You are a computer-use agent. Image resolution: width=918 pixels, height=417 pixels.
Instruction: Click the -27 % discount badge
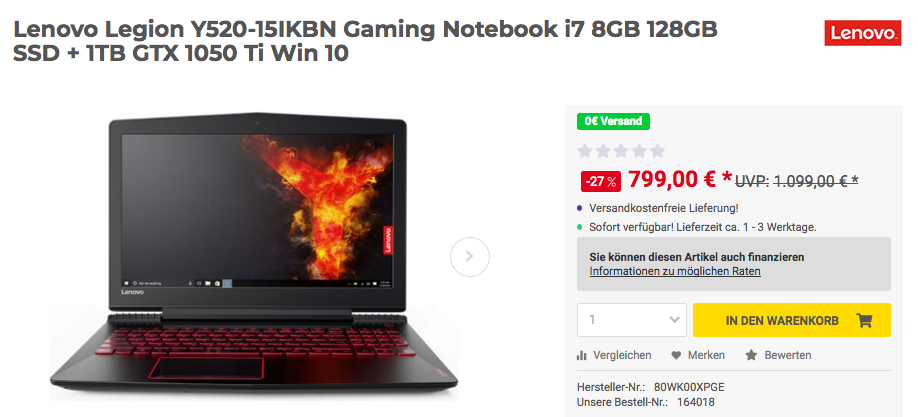pyautogui.click(x=601, y=182)
